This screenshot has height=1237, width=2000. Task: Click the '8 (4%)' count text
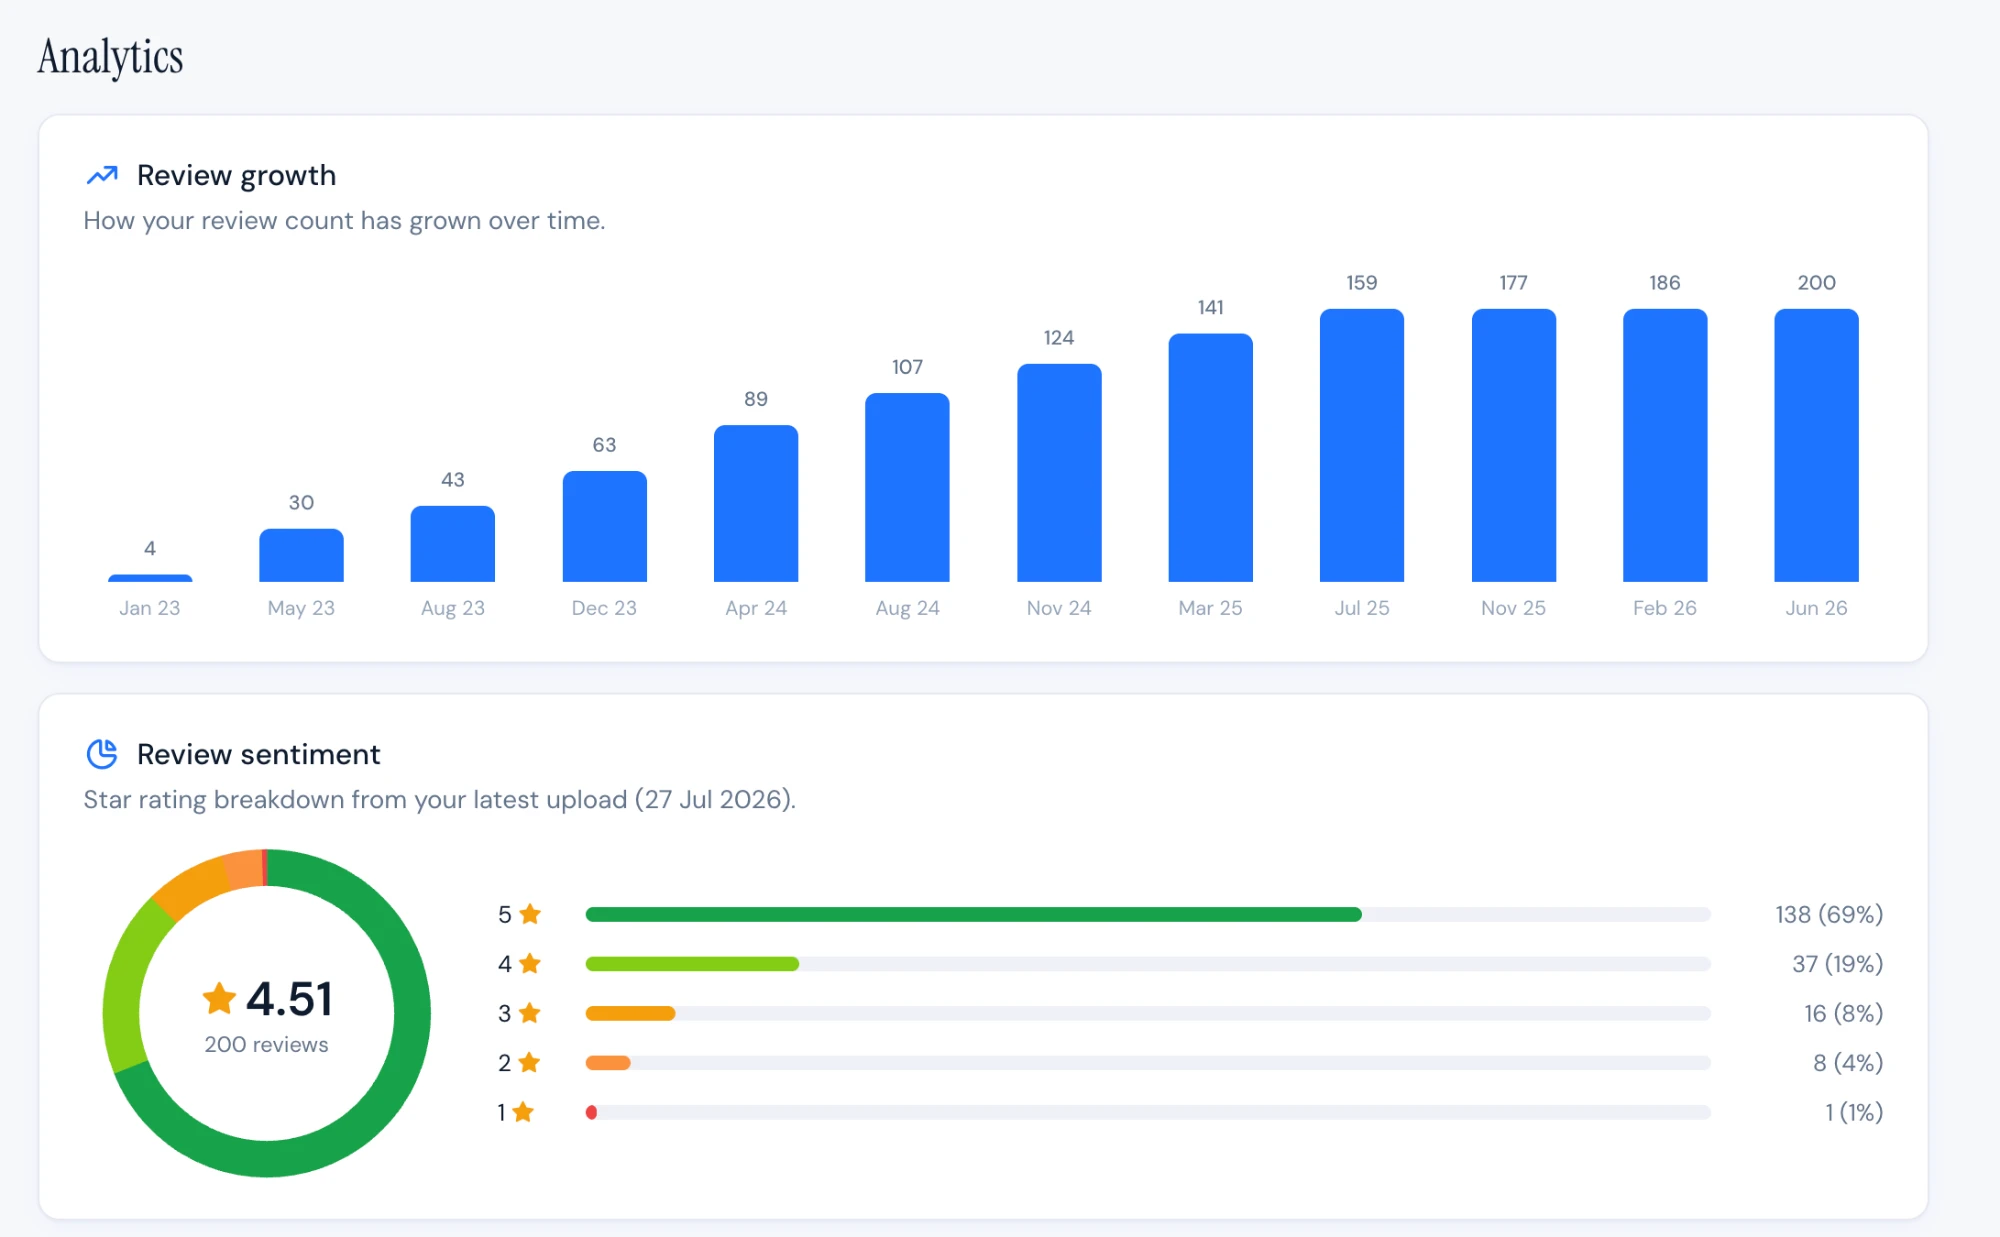tap(1848, 1062)
